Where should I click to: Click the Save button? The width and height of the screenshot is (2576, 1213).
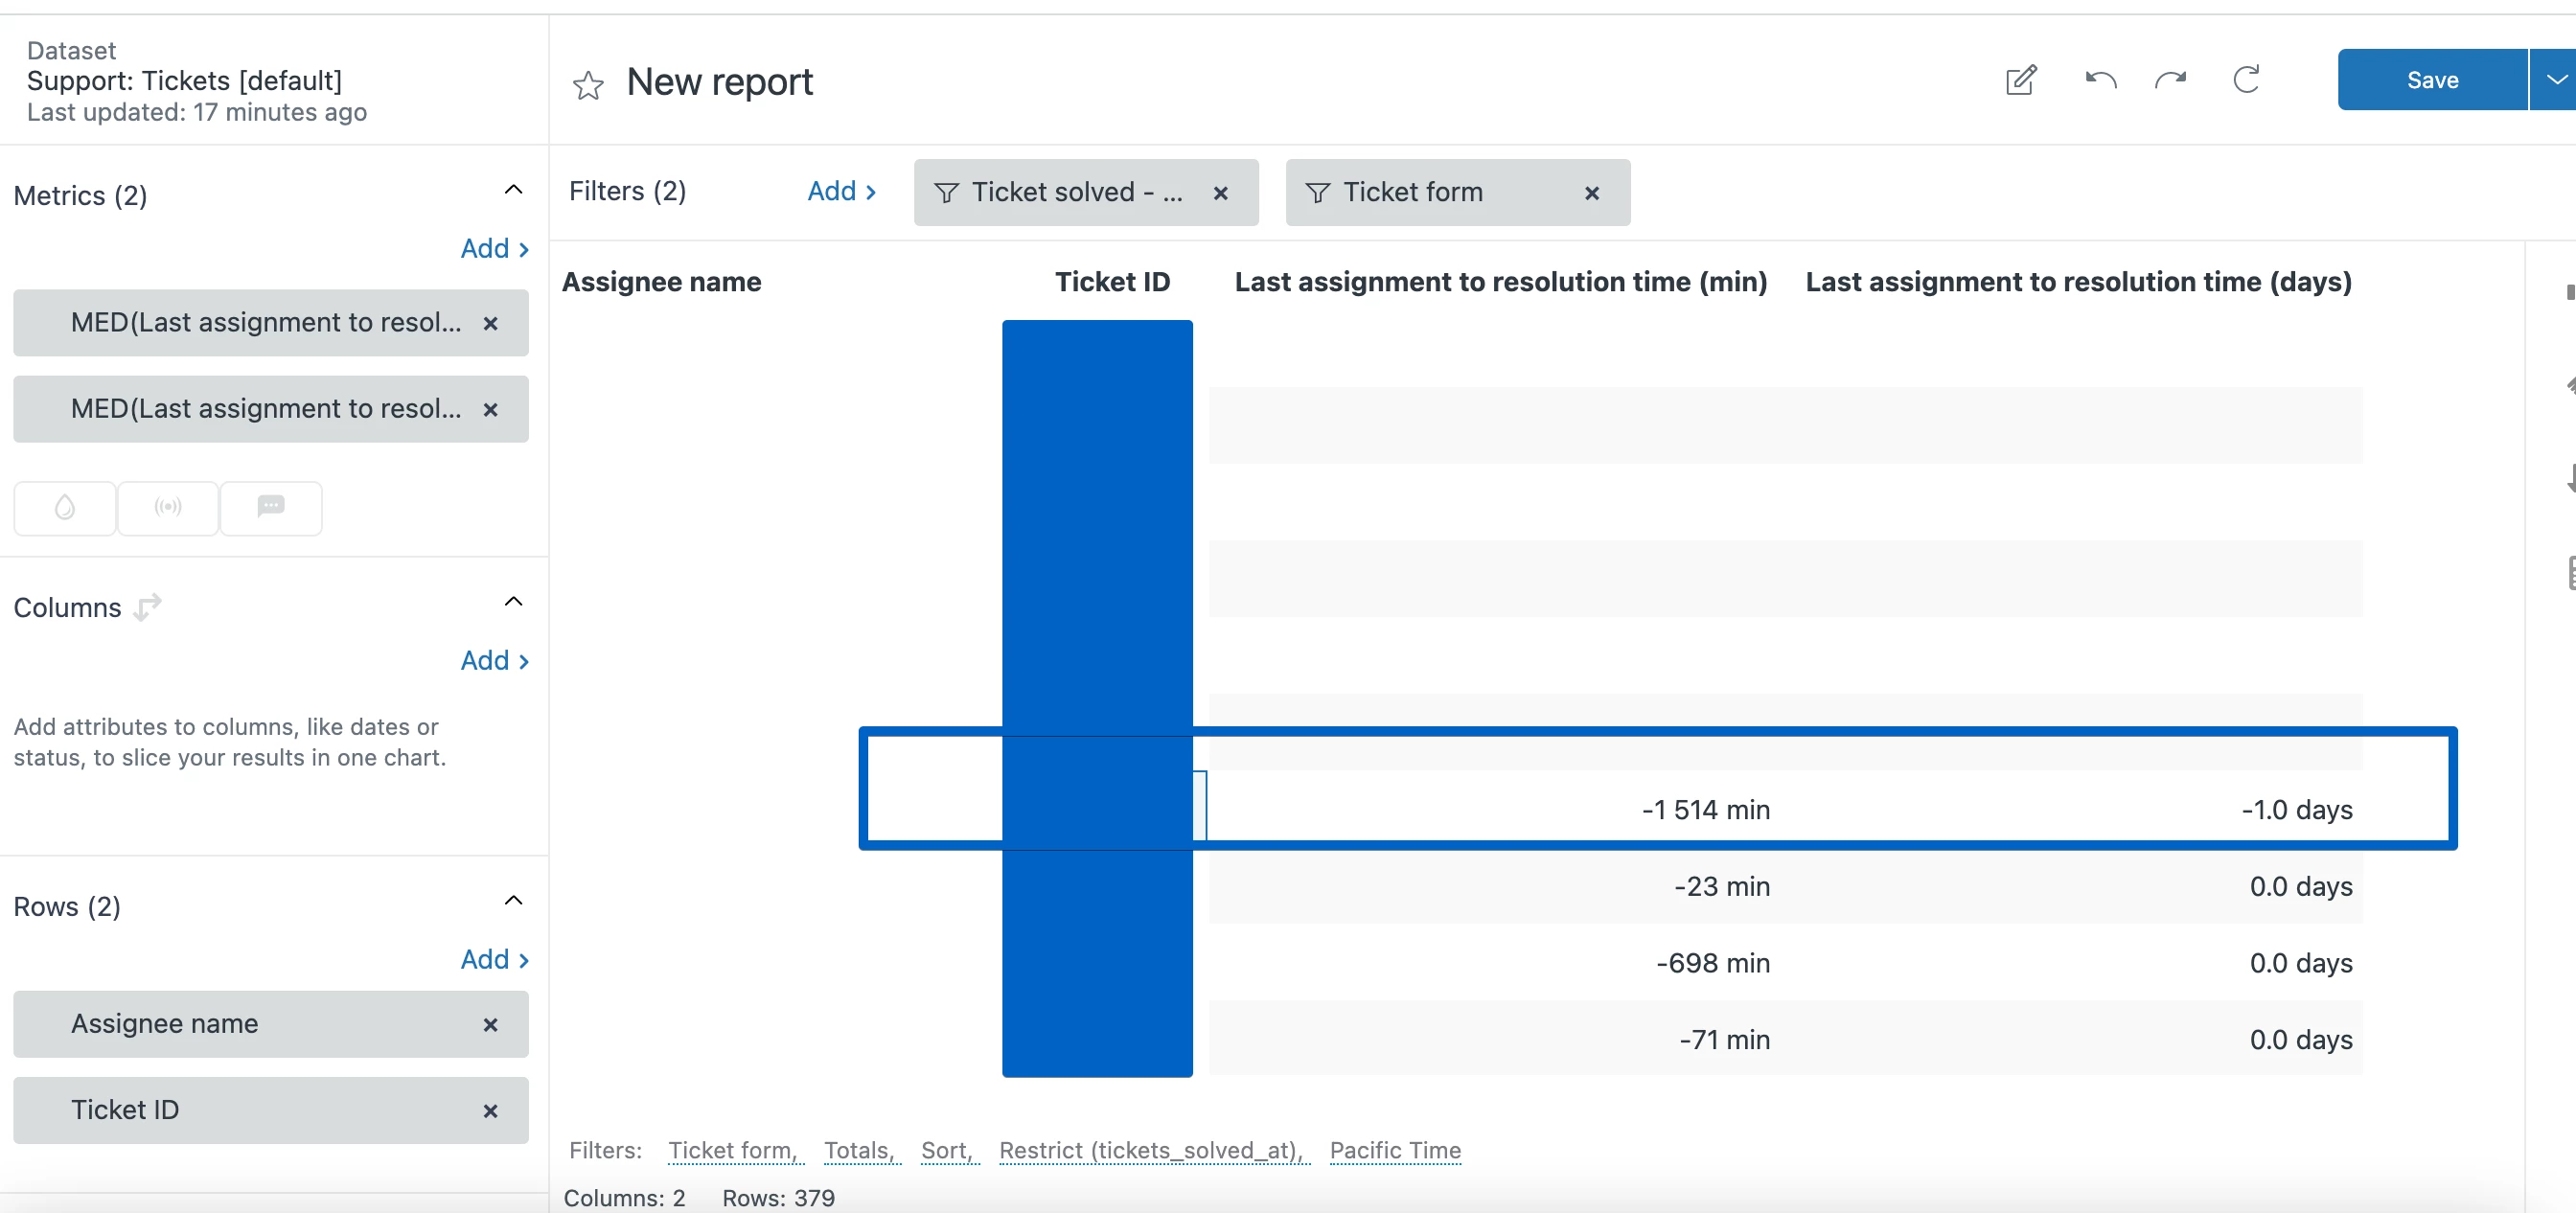2431,80
